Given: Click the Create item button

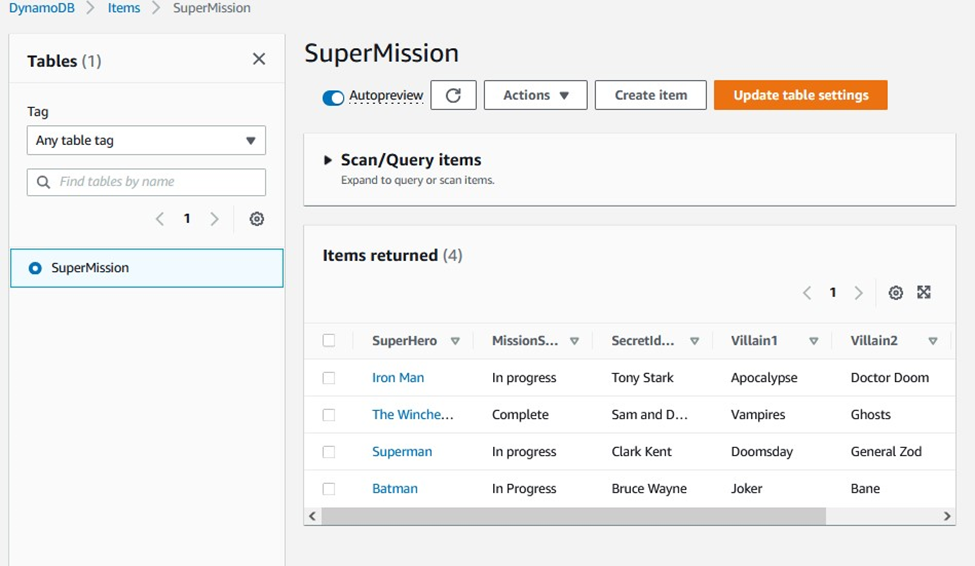Looking at the screenshot, I should (x=650, y=95).
